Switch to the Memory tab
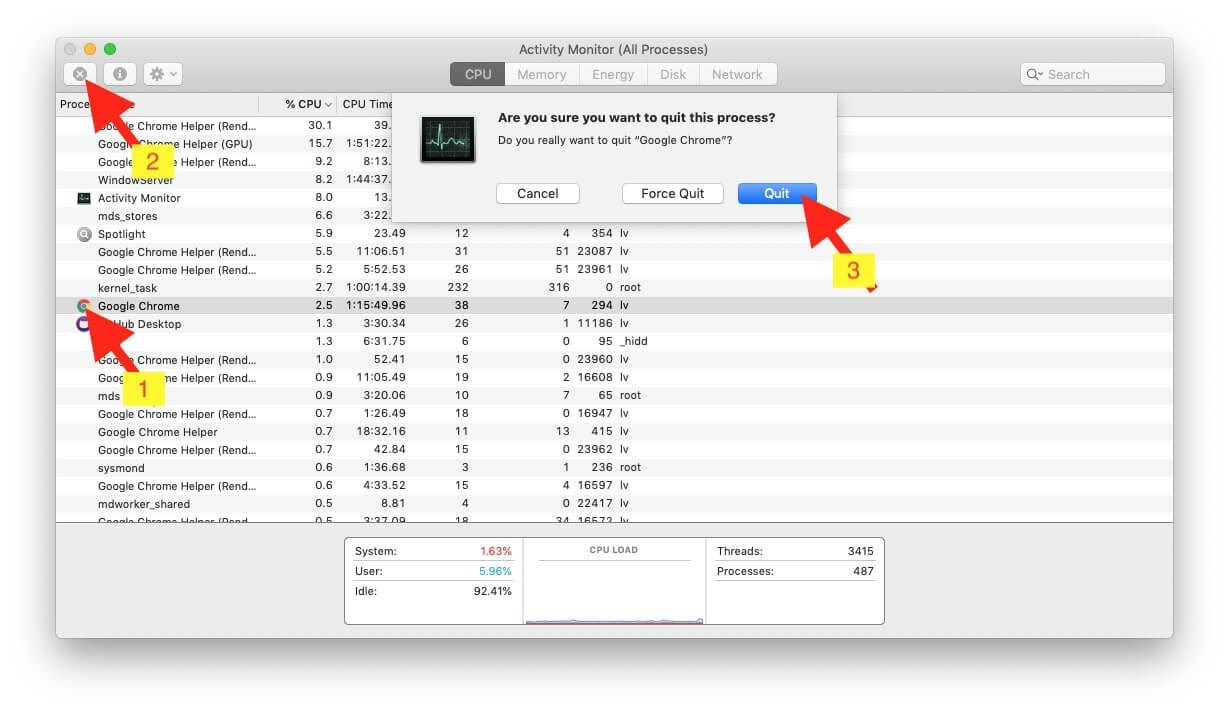1229x712 pixels. coord(541,74)
